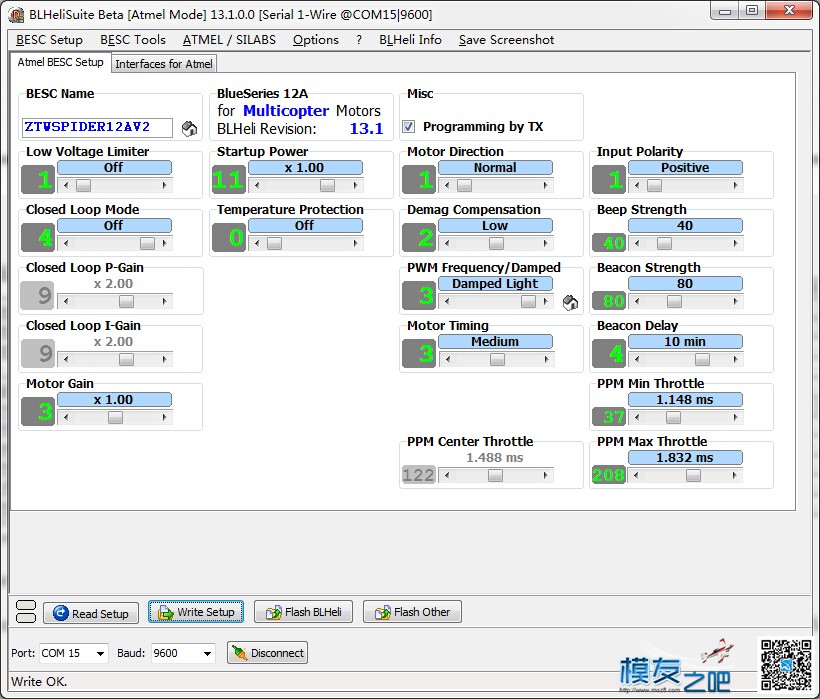The width and height of the screenshot is (820, 699).
Task: Click 'Damped Light' value label
Action: click(x=495, y=283)
